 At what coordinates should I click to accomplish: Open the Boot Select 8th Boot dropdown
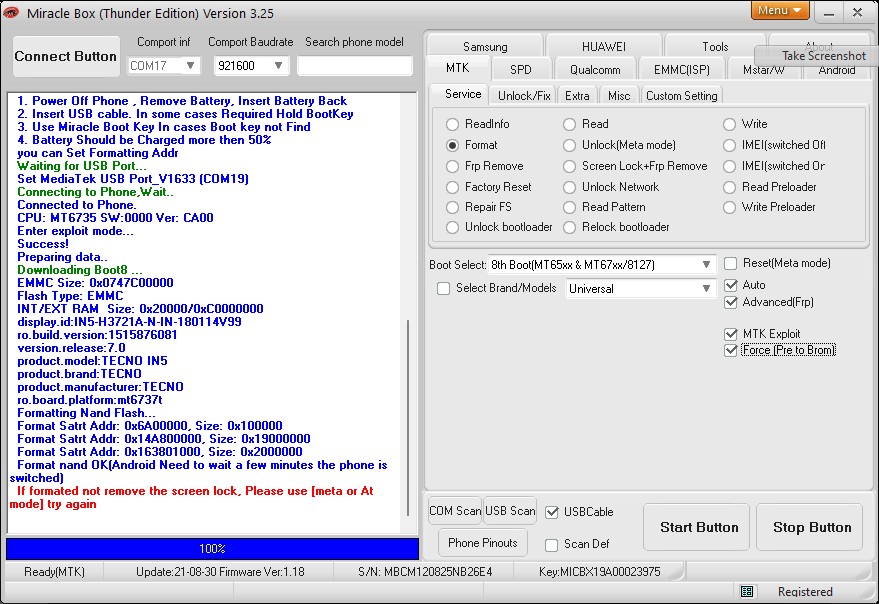706,265
